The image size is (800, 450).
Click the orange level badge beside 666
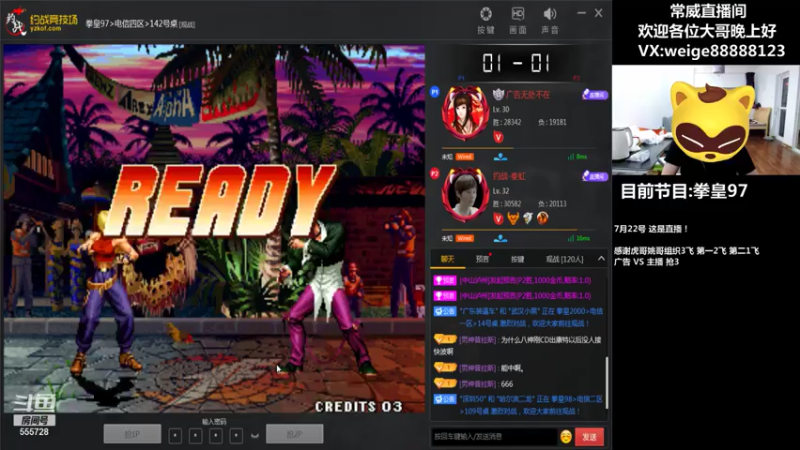coord(444,383)
